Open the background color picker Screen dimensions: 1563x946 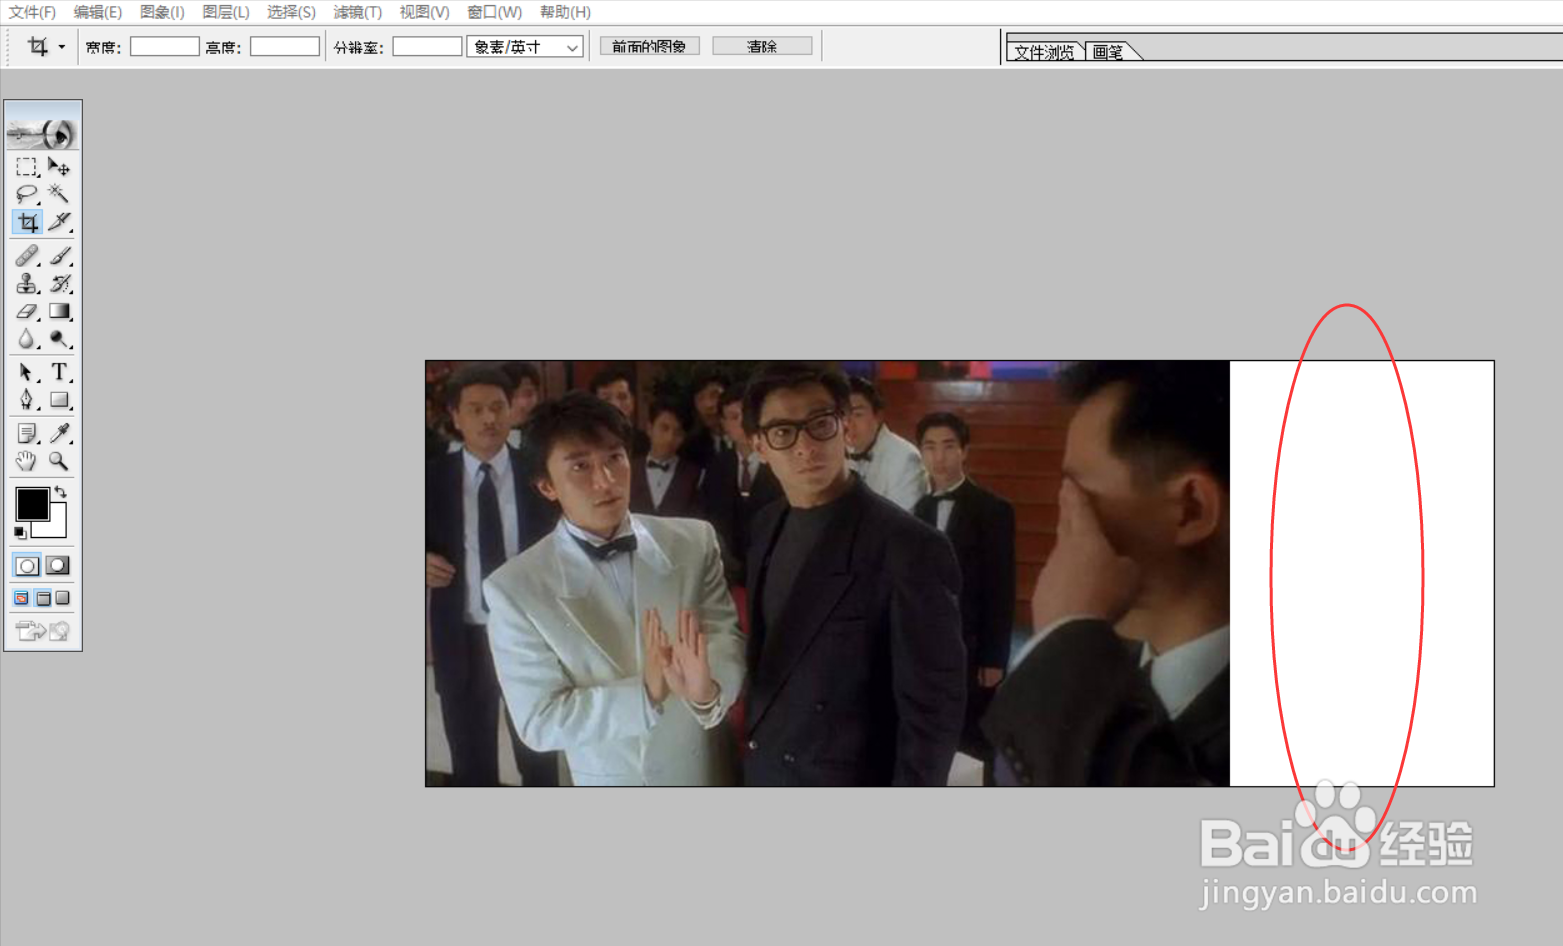coord(57,527)
